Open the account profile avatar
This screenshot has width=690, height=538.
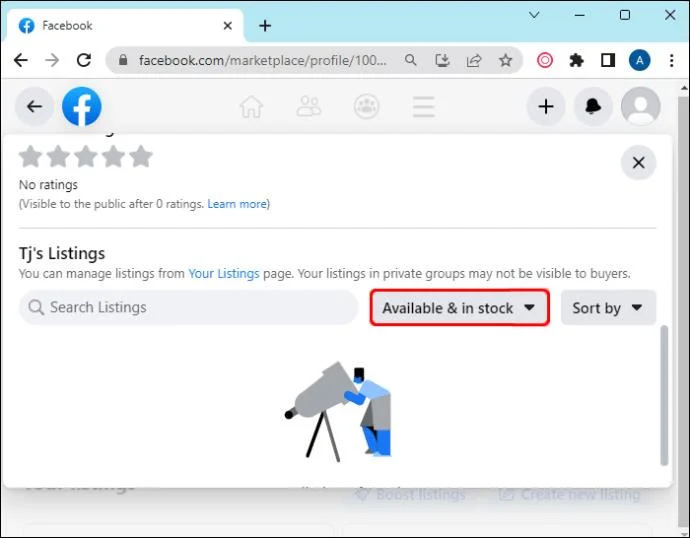point(640,106)
